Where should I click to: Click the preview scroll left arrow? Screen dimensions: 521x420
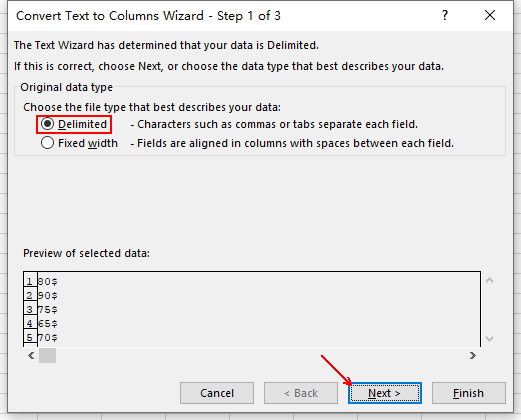[31, 356]
